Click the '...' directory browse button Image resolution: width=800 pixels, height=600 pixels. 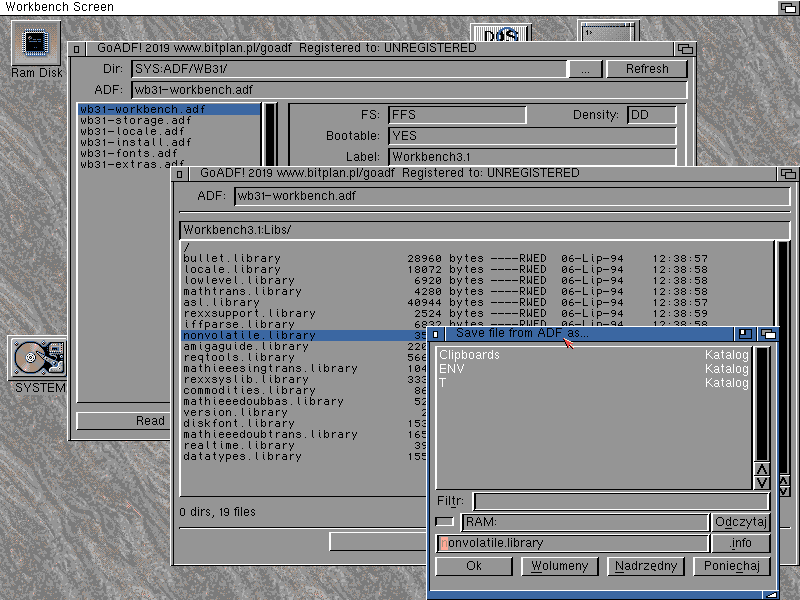click(x=585, y=69)
